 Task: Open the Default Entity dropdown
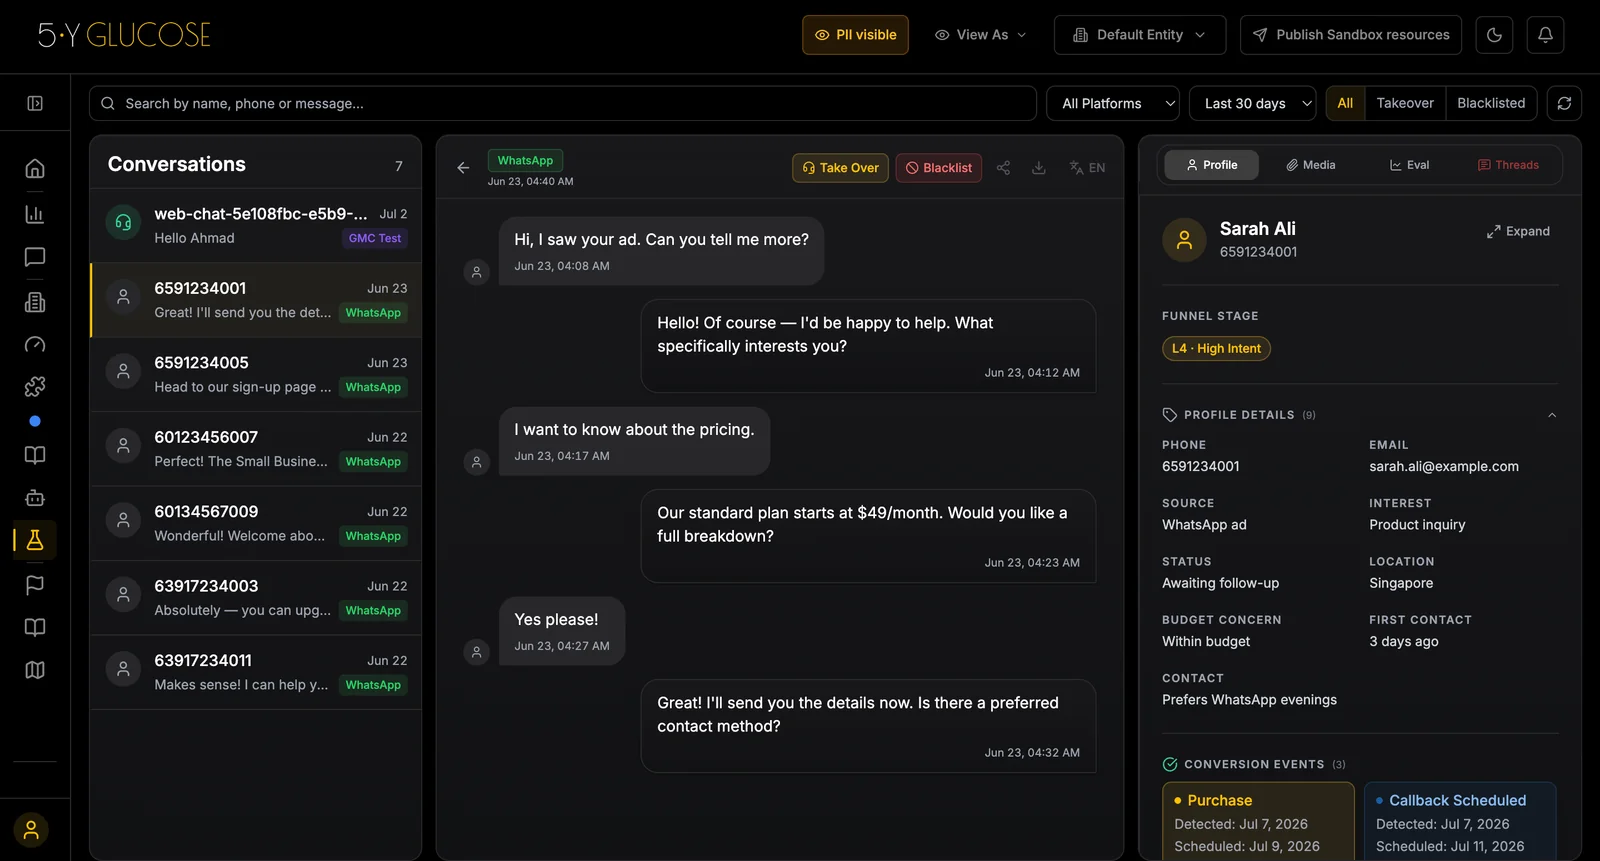1140,35
